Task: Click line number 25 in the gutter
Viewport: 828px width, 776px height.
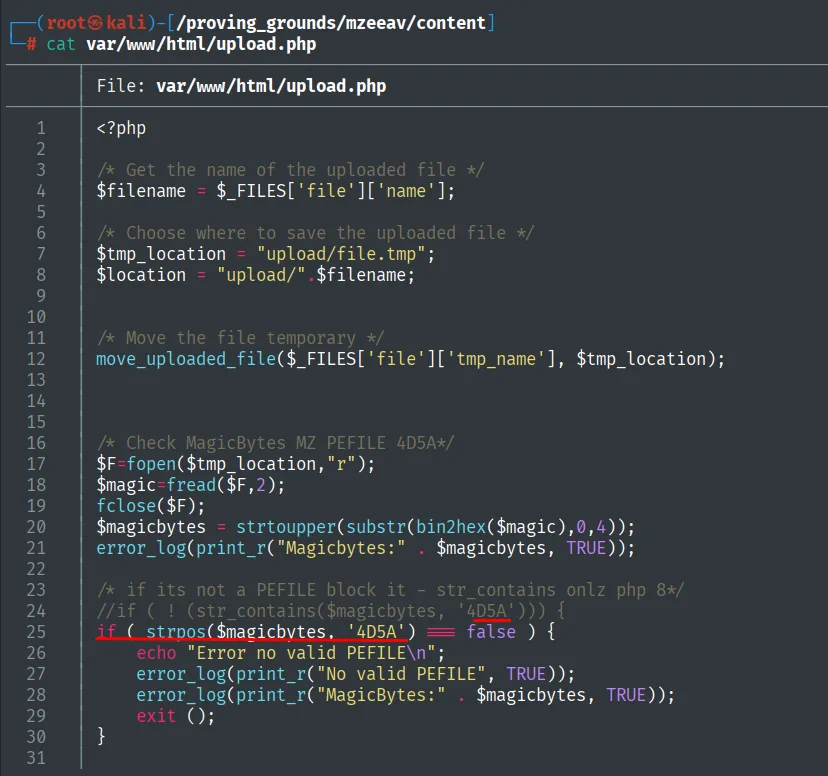Action: [36, 632]
